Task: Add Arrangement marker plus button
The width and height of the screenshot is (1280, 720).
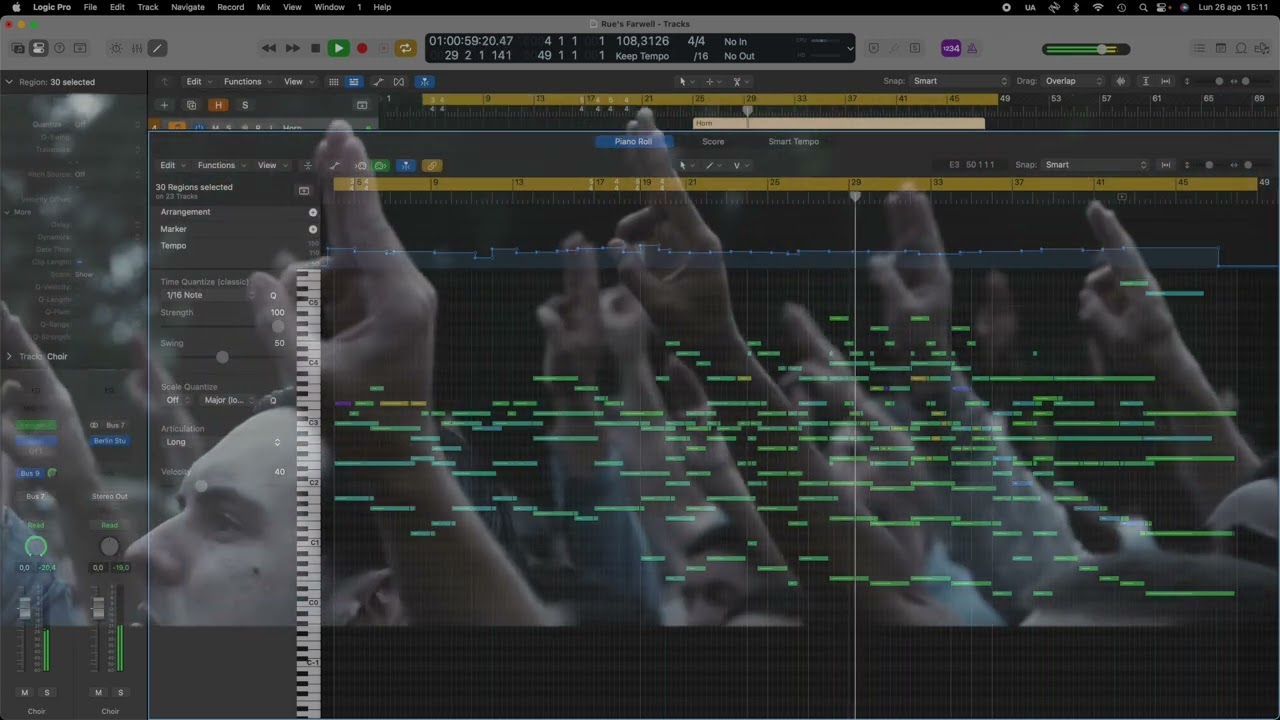Action: point(313,212)
